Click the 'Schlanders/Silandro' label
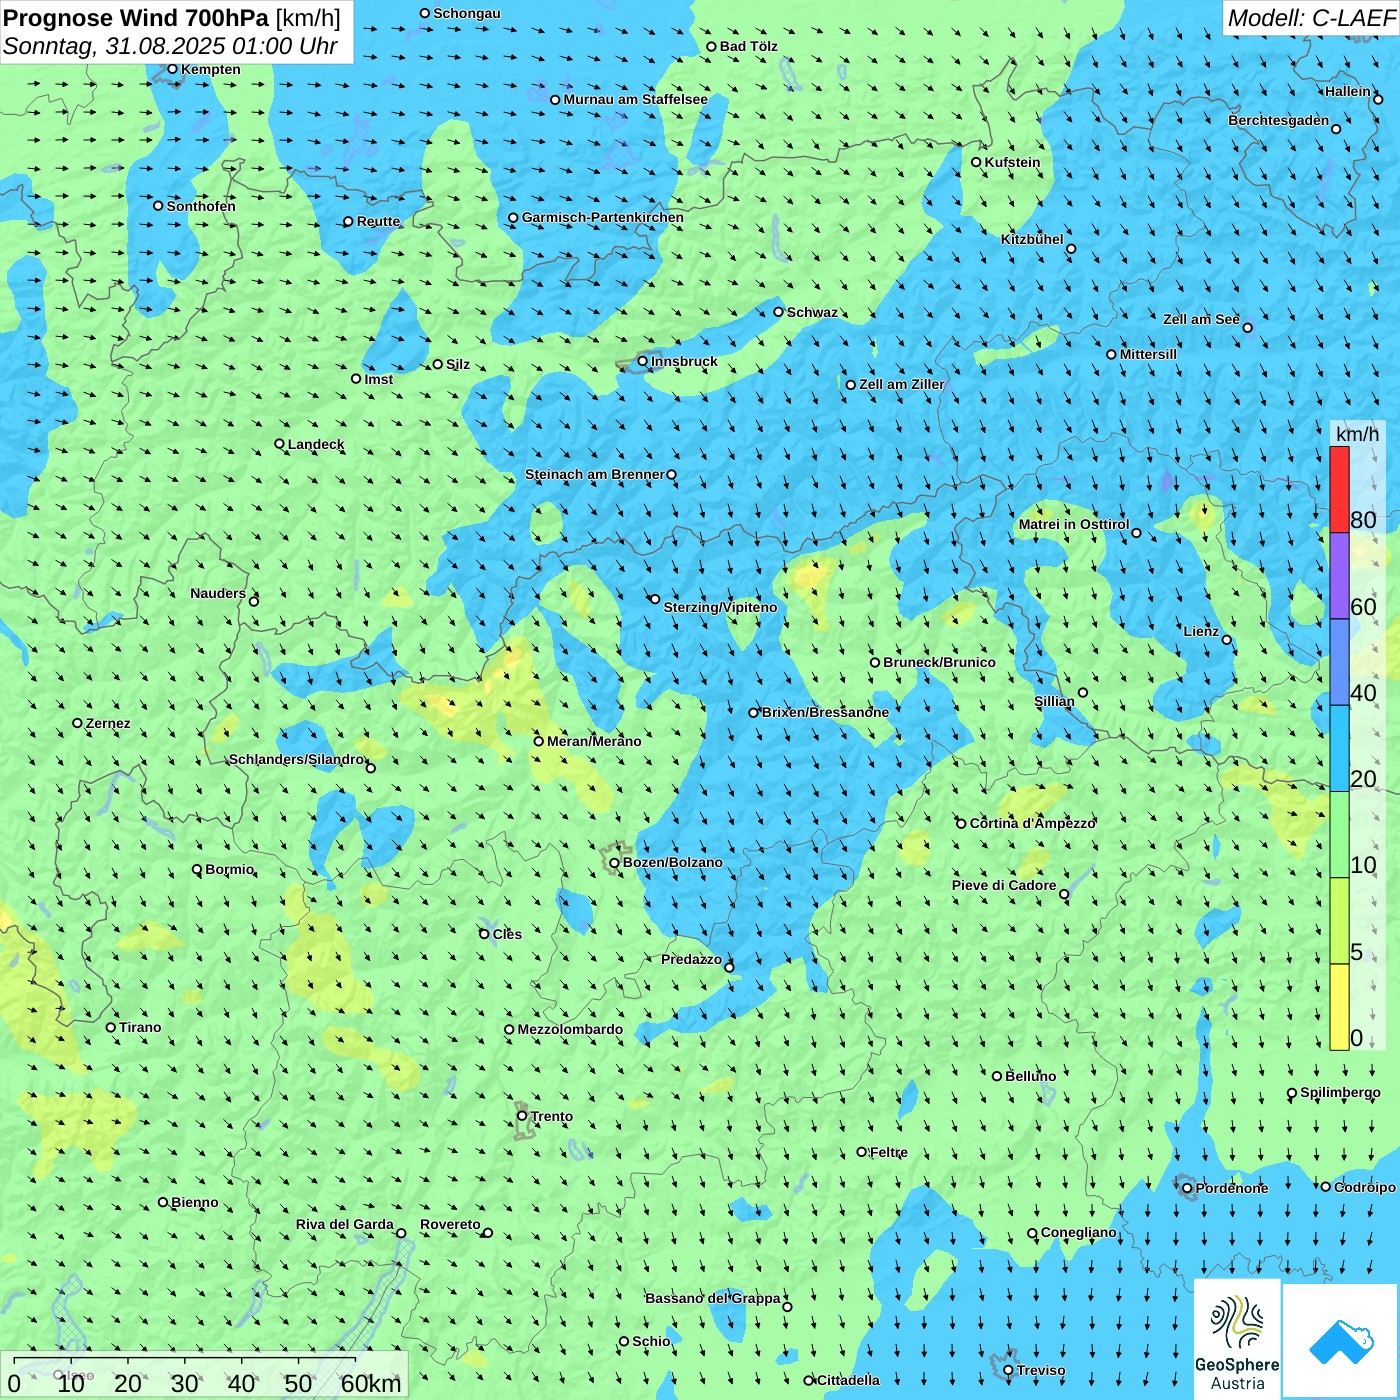Image resolution: width=1400 pixels, height=1400 pixels. [297, 759]
